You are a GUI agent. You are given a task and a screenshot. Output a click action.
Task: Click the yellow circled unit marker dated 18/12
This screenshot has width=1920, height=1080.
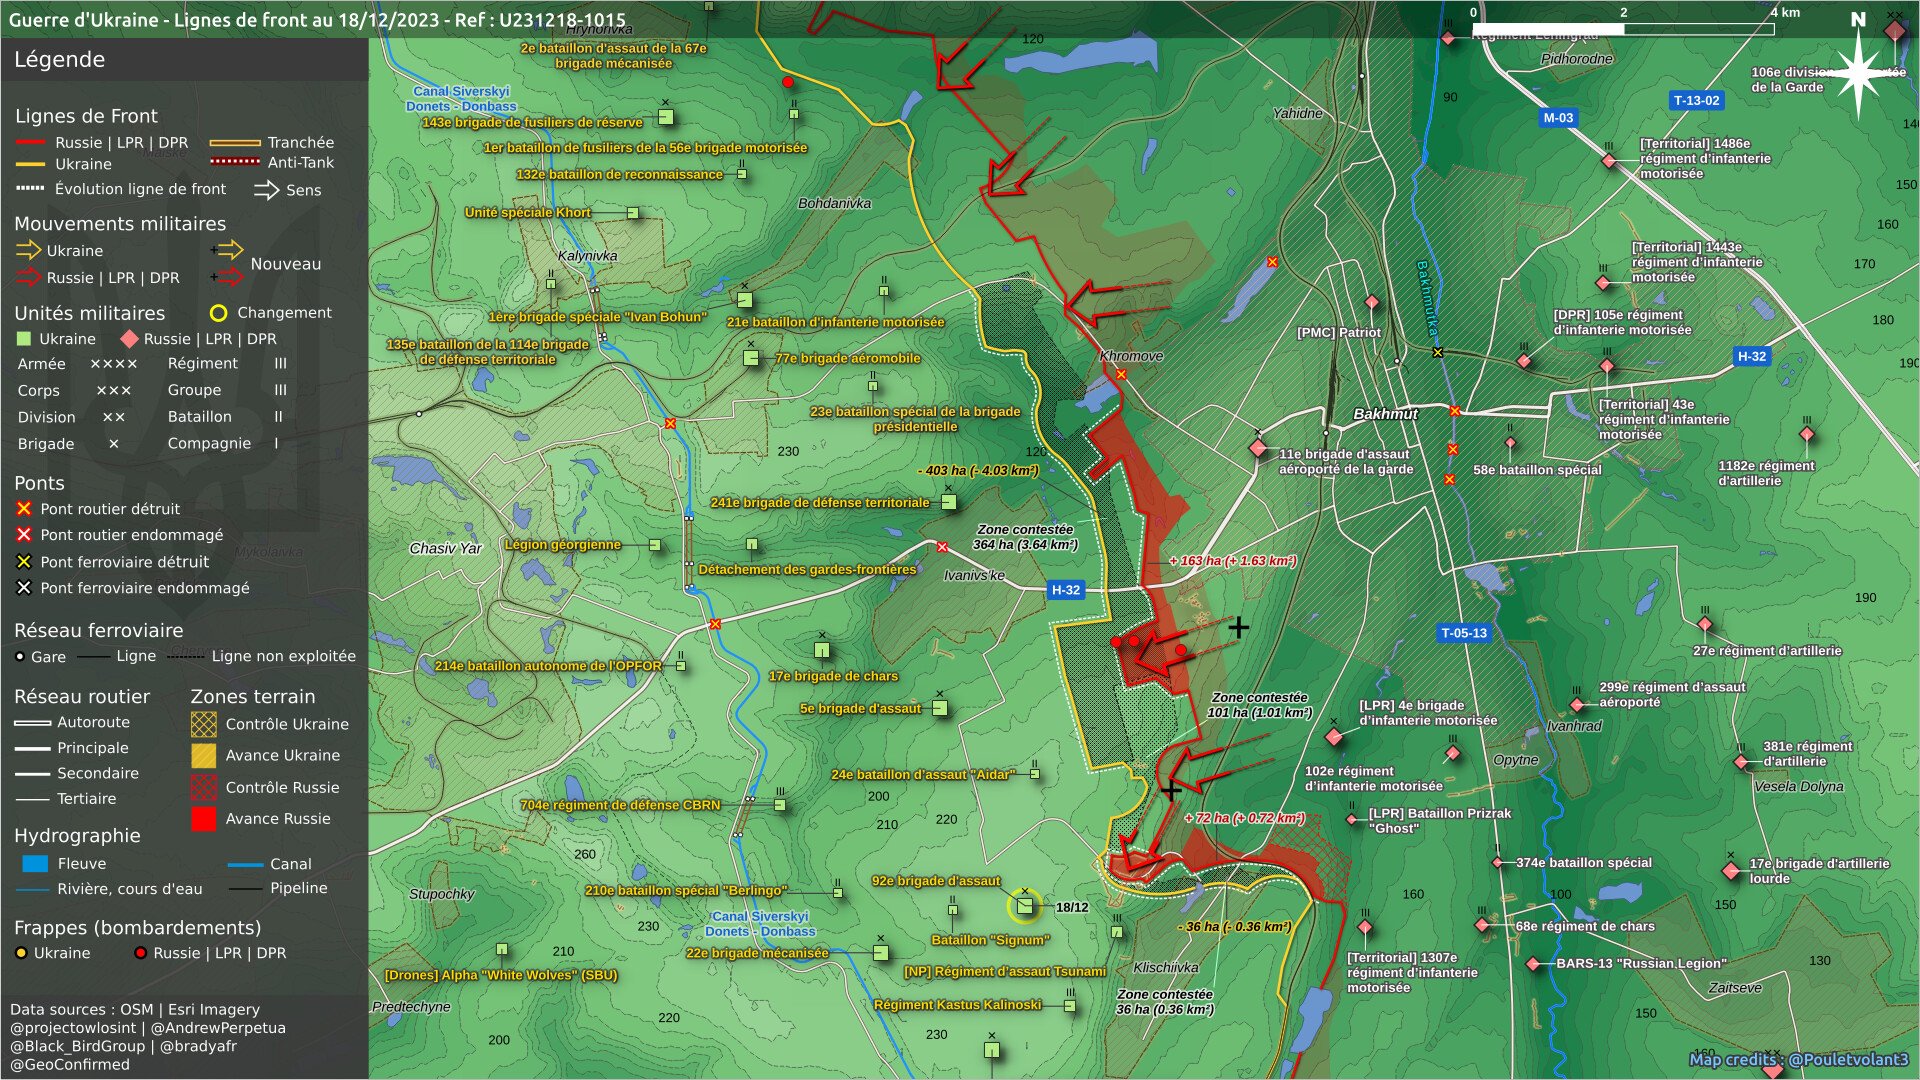[1024, 906]
